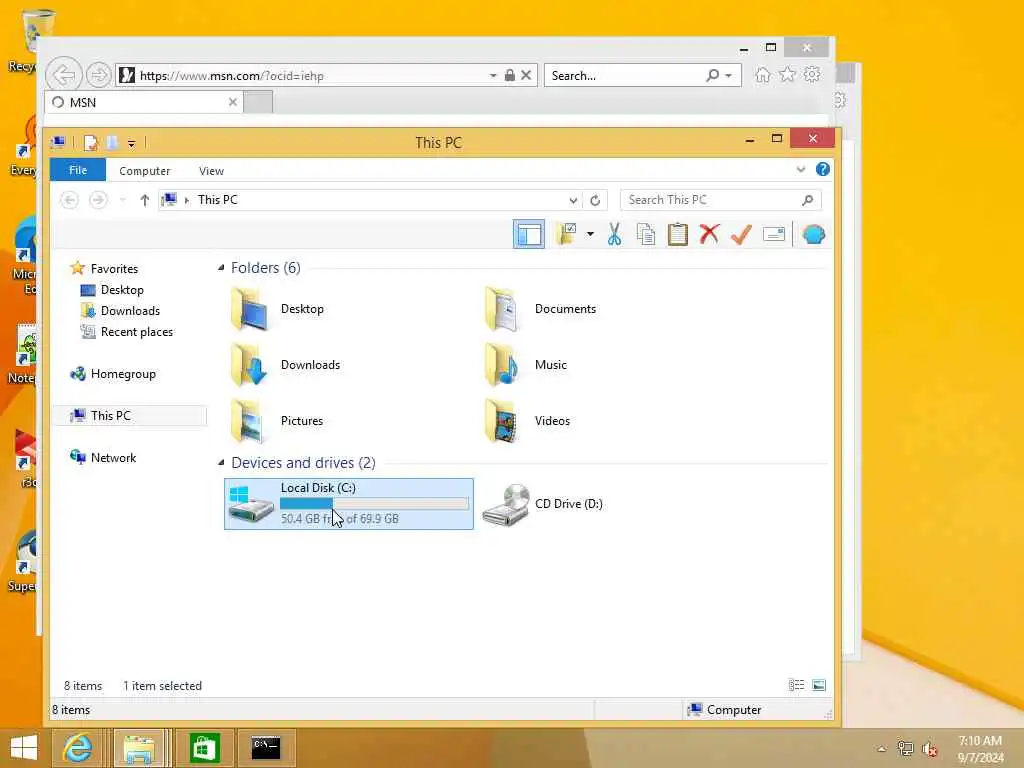Select the Music folder icon
1024x768 pixels.
502,364
